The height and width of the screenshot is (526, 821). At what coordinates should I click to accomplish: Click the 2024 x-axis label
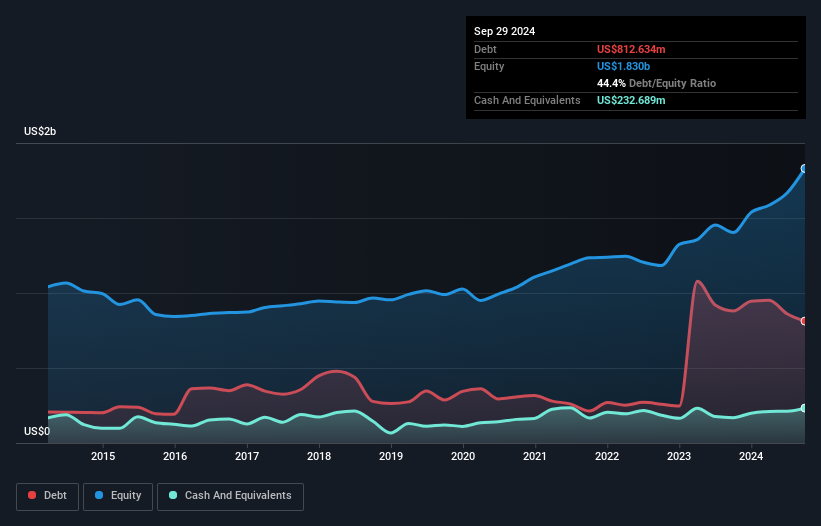pos(751,456)
